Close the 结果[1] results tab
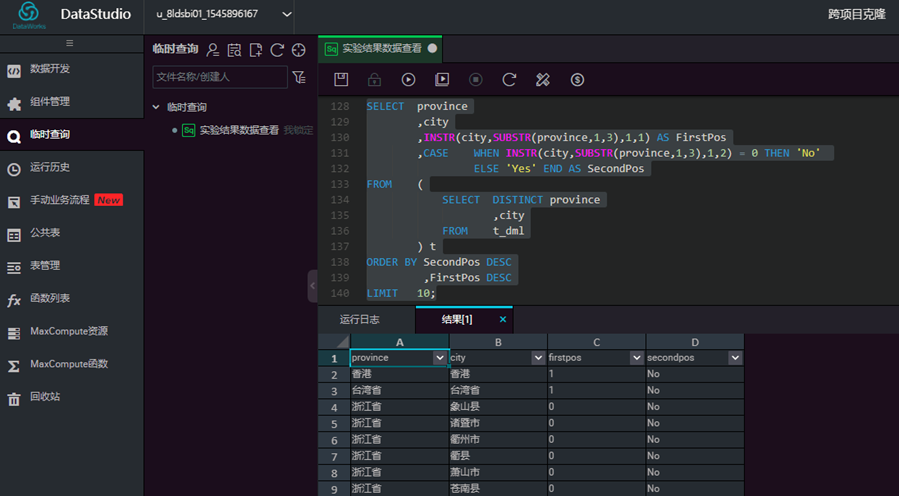 [x=503, y=319]
